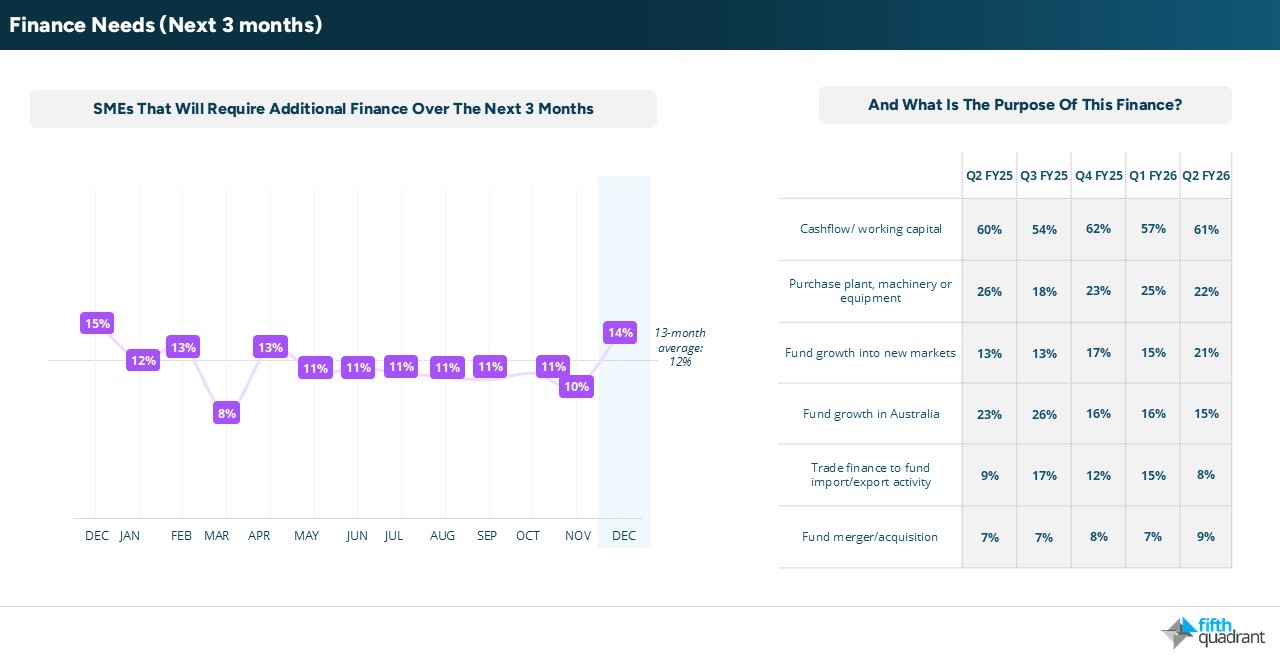Click the Fund growth in Australia label

(x=870, y=414)
